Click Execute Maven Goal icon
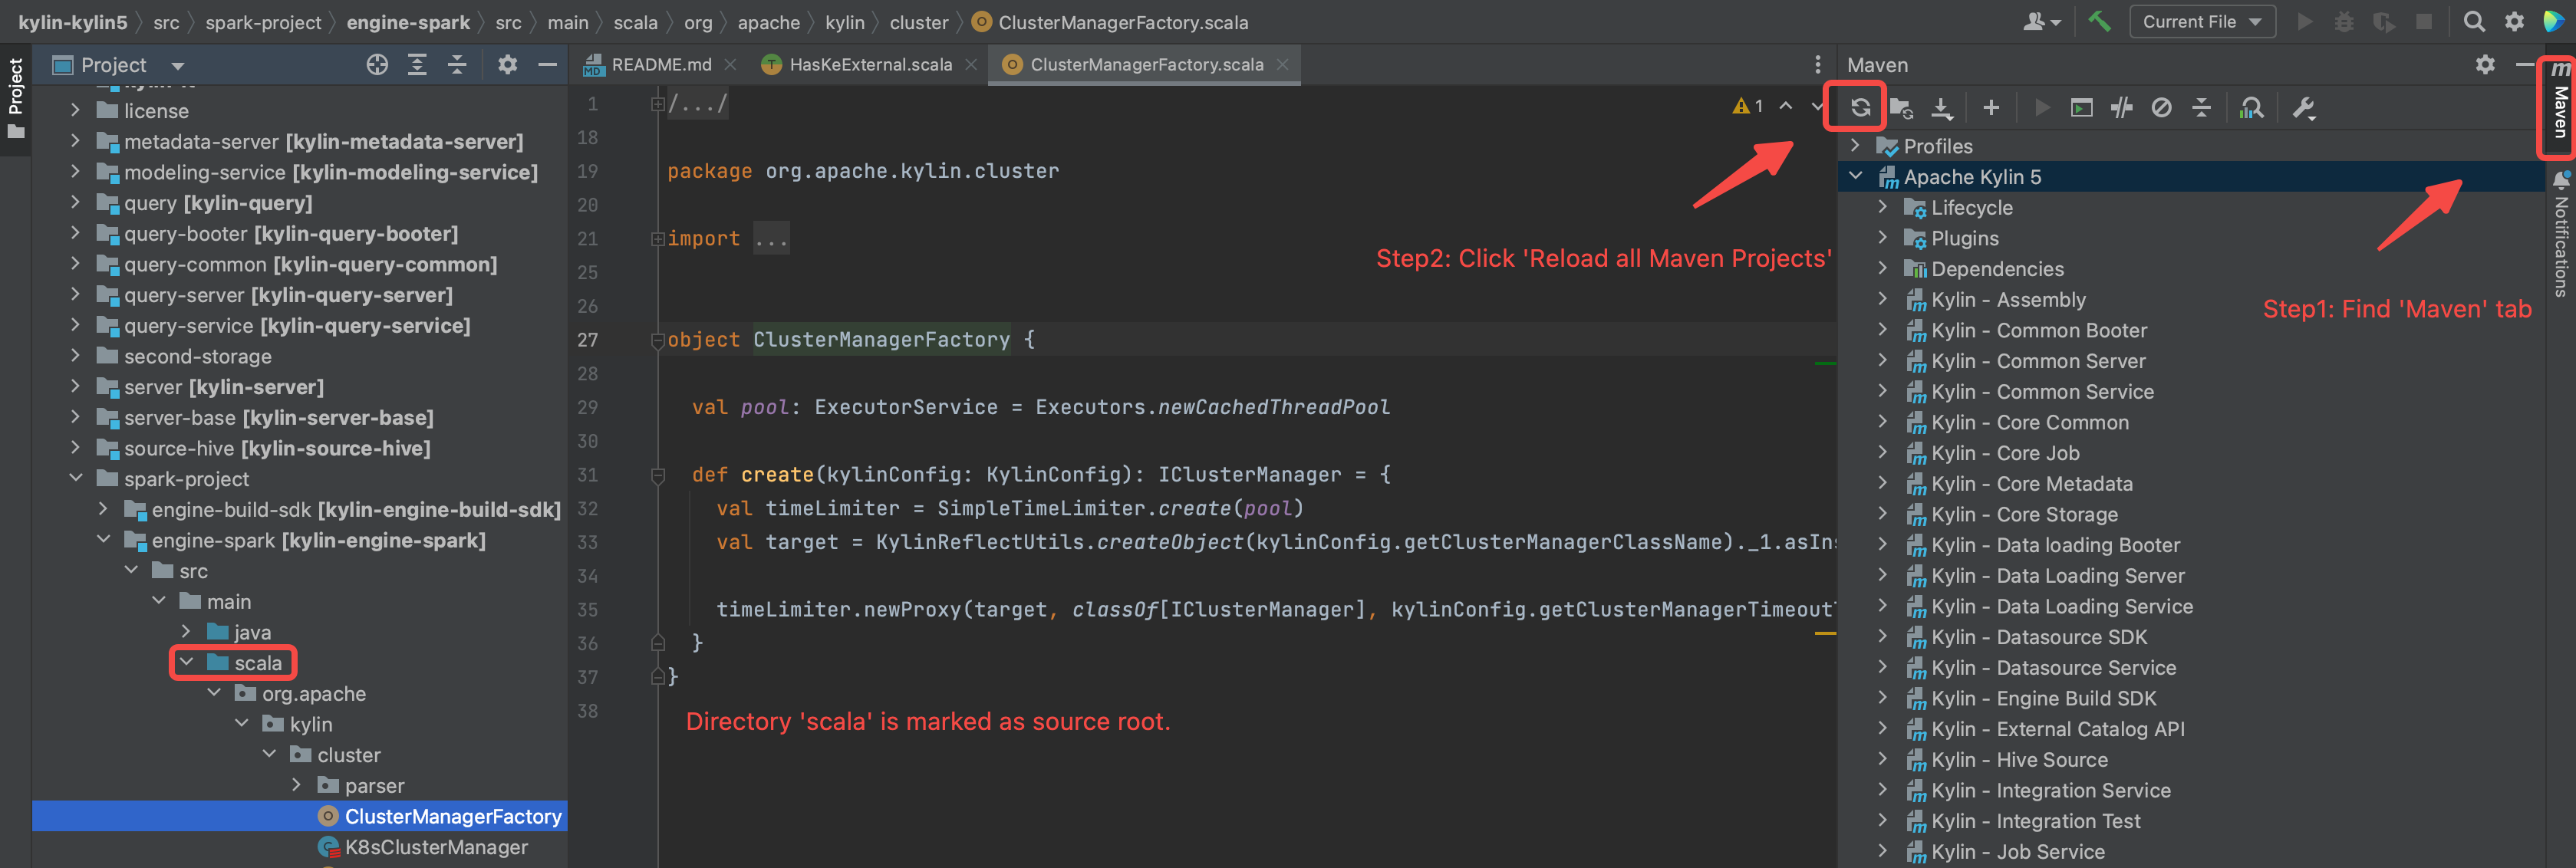The image size is (2576, 868). pos(2081,108)
